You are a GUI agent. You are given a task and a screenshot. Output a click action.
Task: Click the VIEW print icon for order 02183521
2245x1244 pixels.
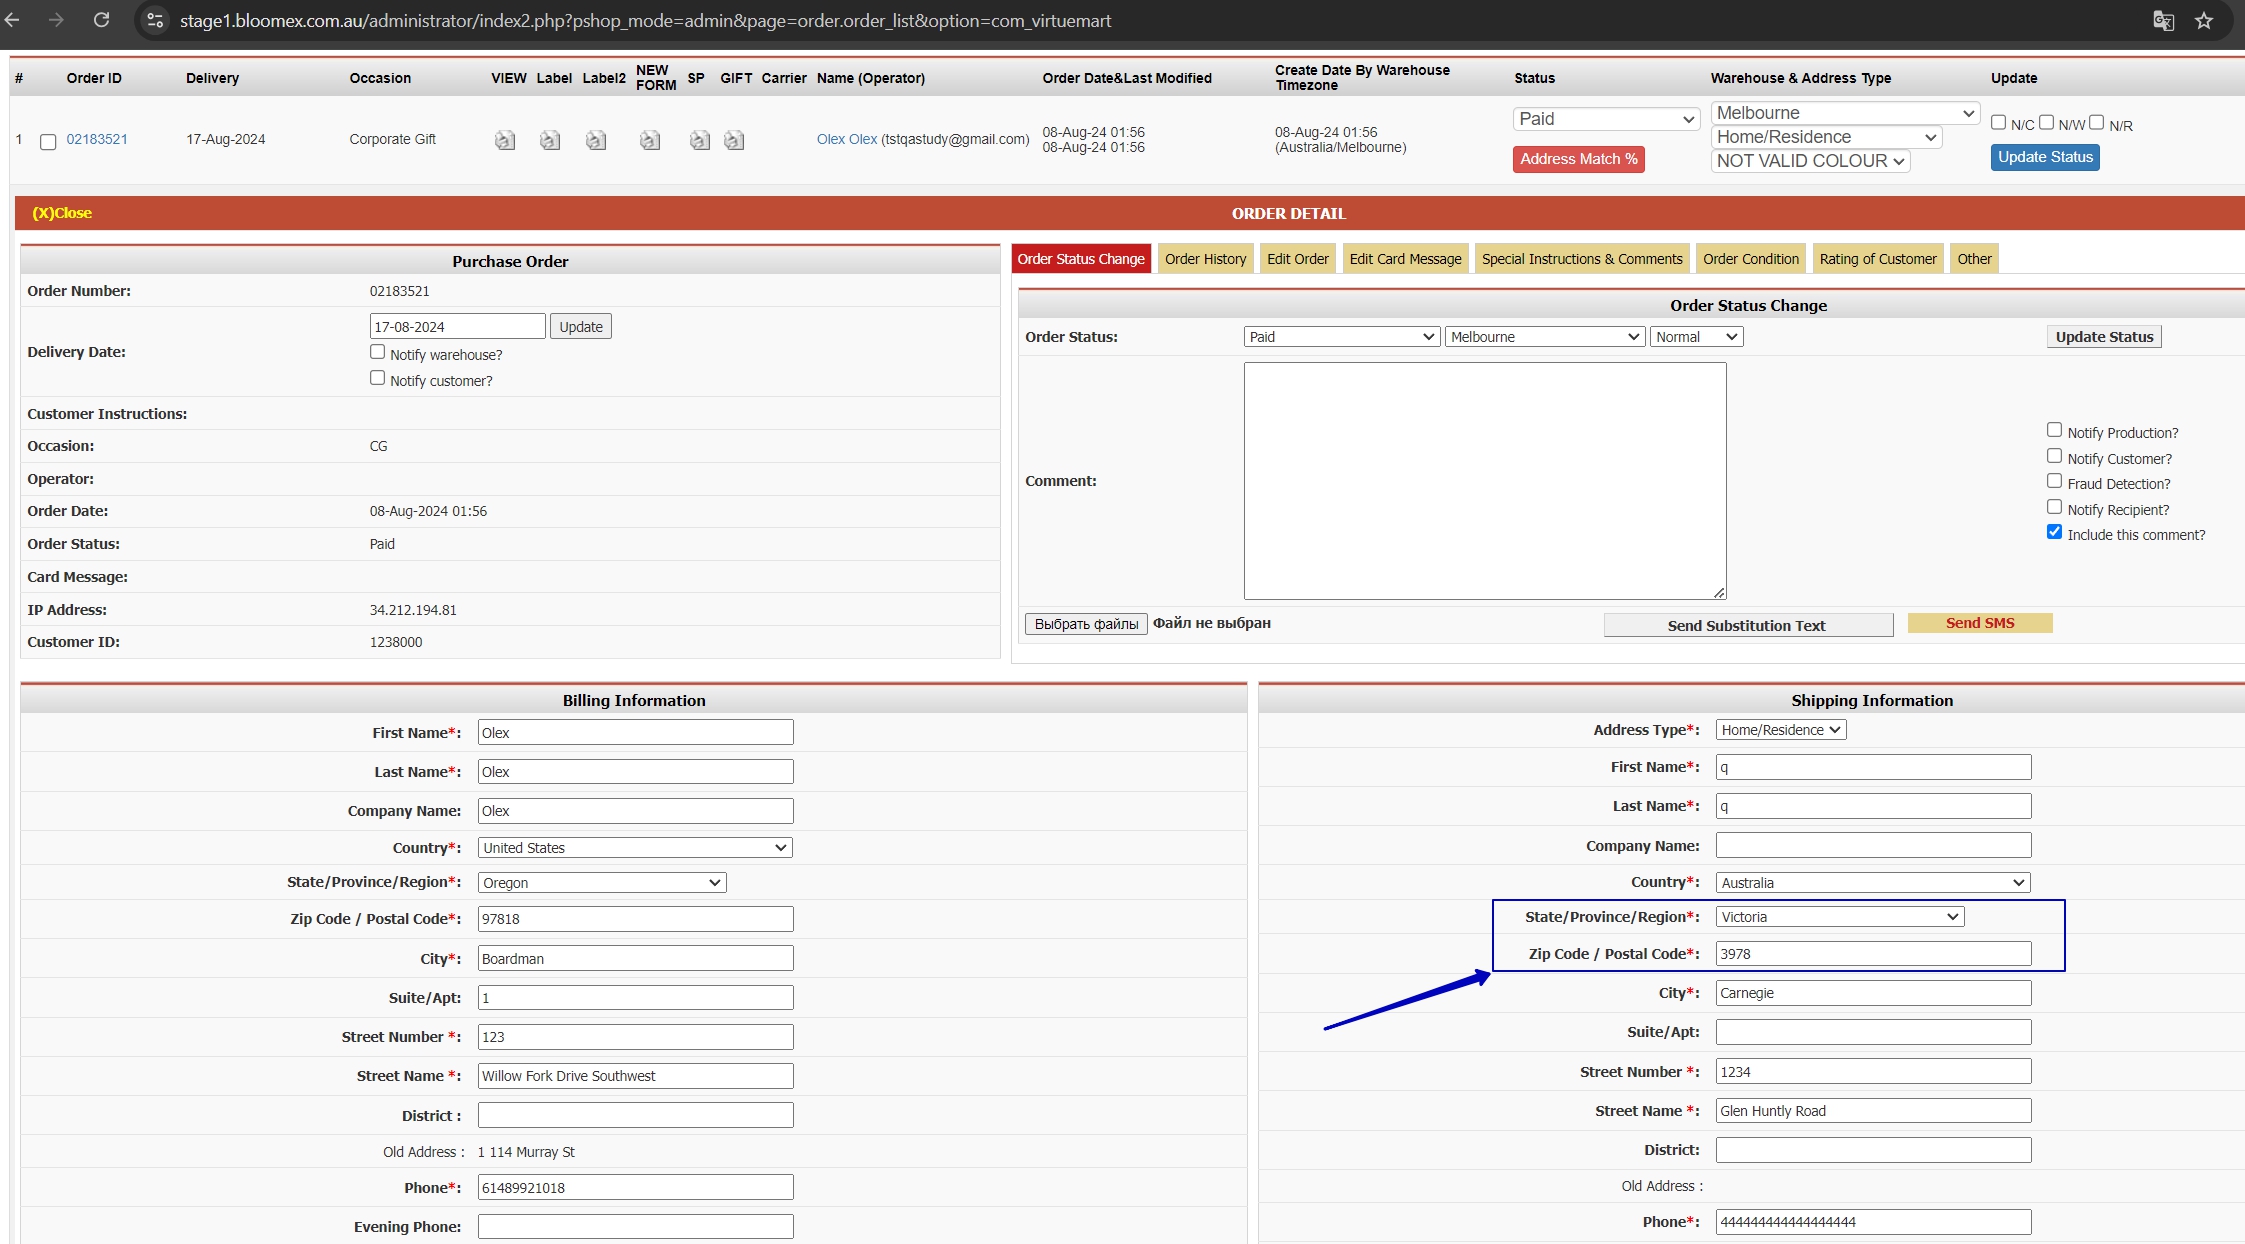(x=505, y=140)
